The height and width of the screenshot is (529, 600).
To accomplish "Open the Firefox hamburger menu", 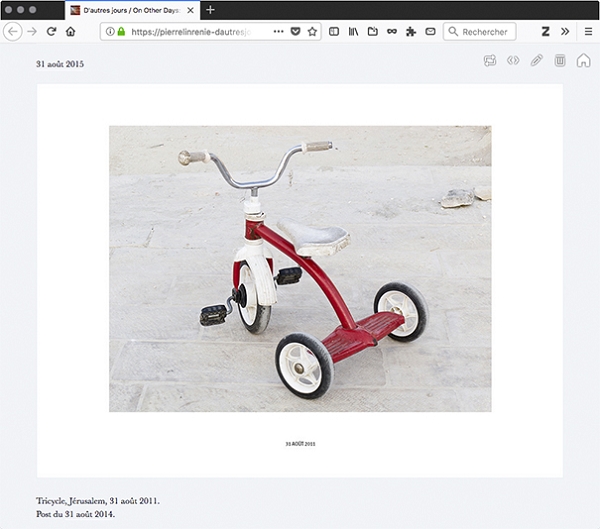I will click(x=587, y=32).
